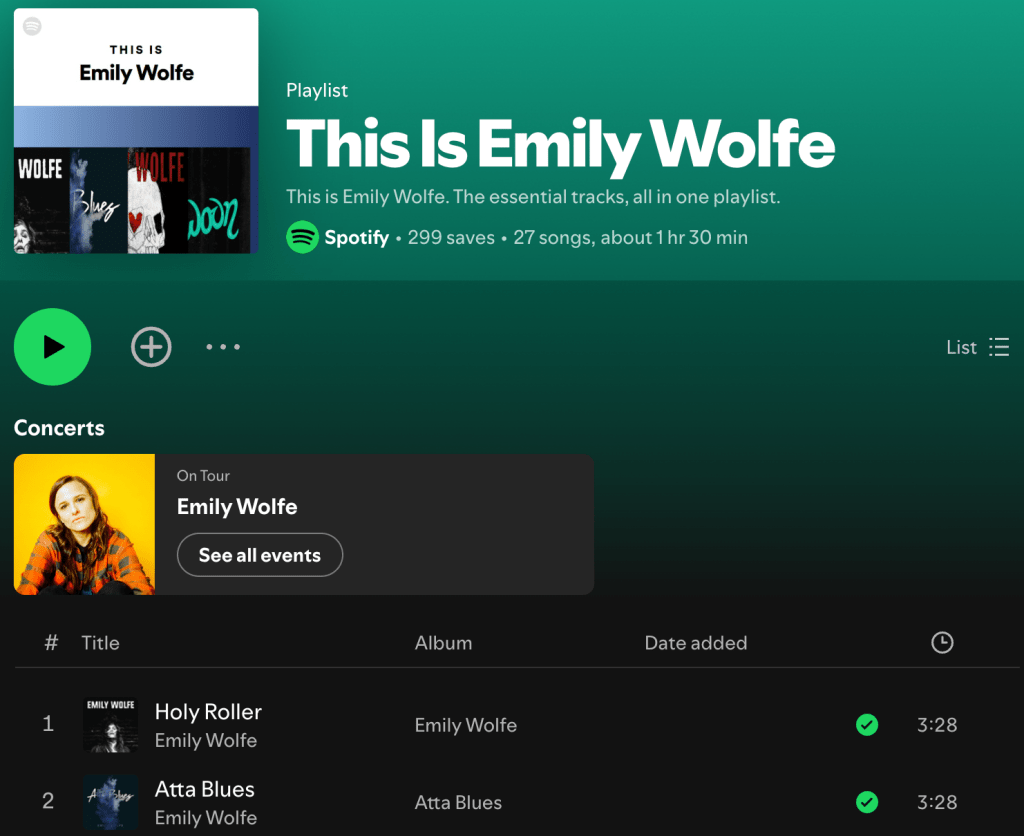This screenshot has height=836, width=1024.
Task: Click the Atta Blues album thumbnail
Action: [x=111, y=802]
